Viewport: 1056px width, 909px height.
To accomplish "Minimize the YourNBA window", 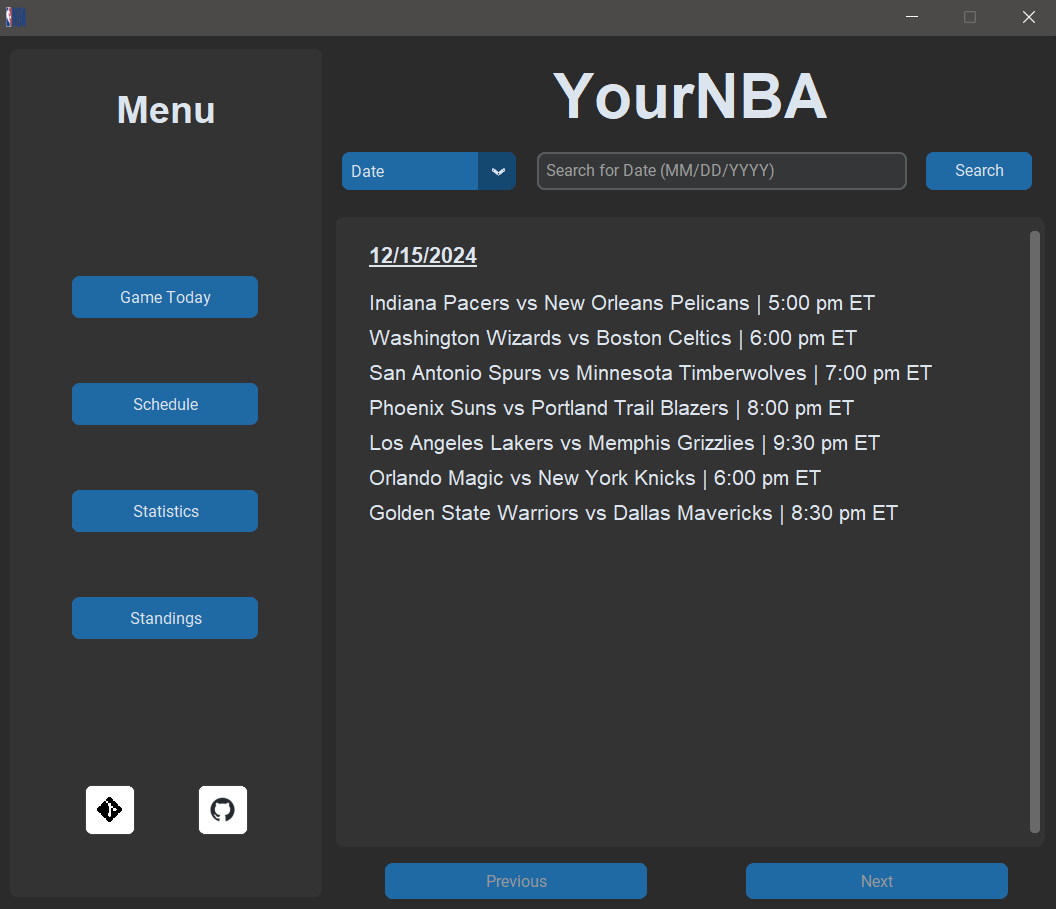I will (x=912, y=18).
